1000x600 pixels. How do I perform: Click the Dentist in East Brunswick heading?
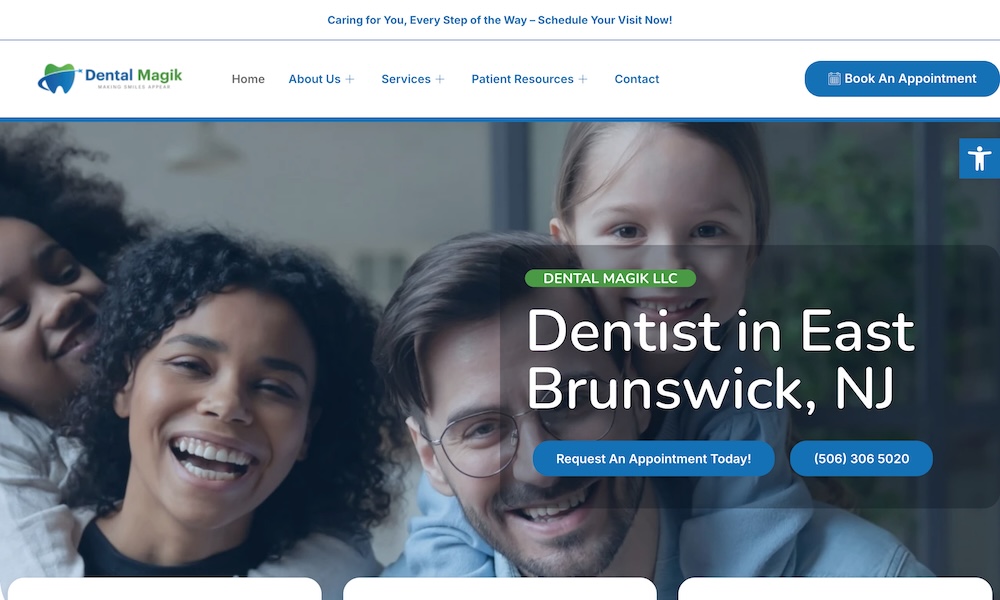(x=720, y=360)
